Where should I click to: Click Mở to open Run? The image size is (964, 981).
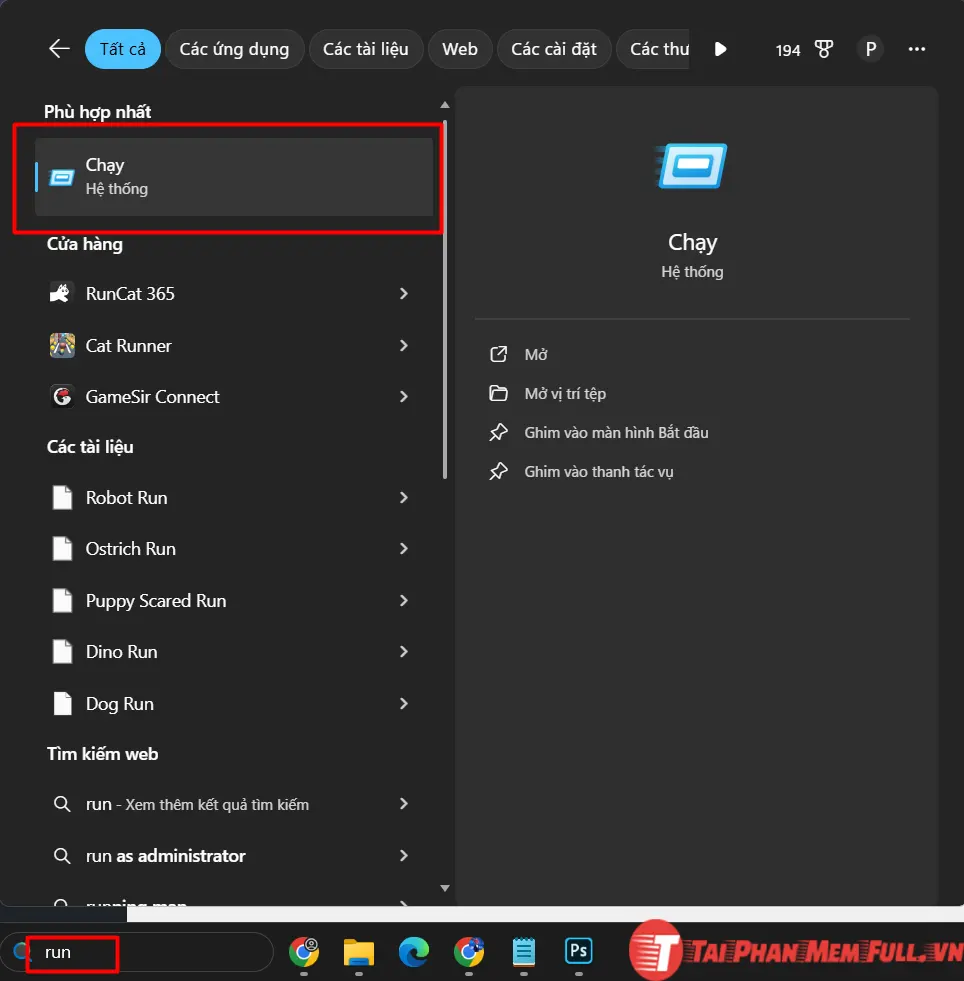coord(536,355)
